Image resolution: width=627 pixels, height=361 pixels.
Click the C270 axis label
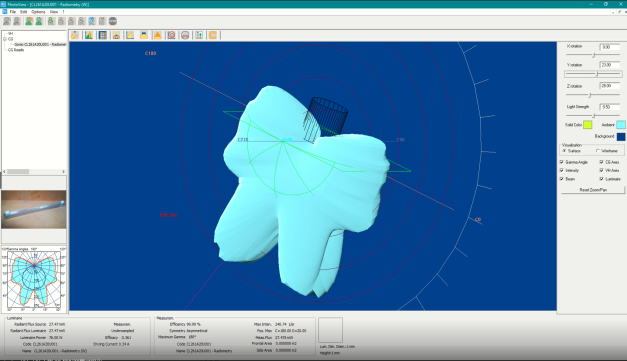(243, 140)
